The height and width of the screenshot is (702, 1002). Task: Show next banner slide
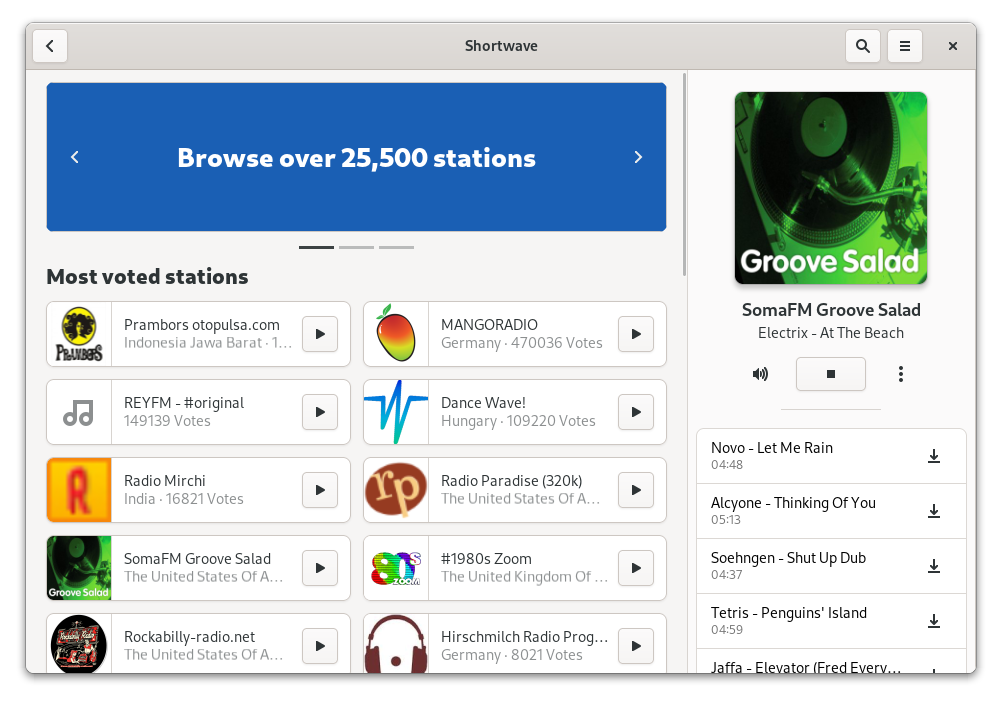click(638, 157)
